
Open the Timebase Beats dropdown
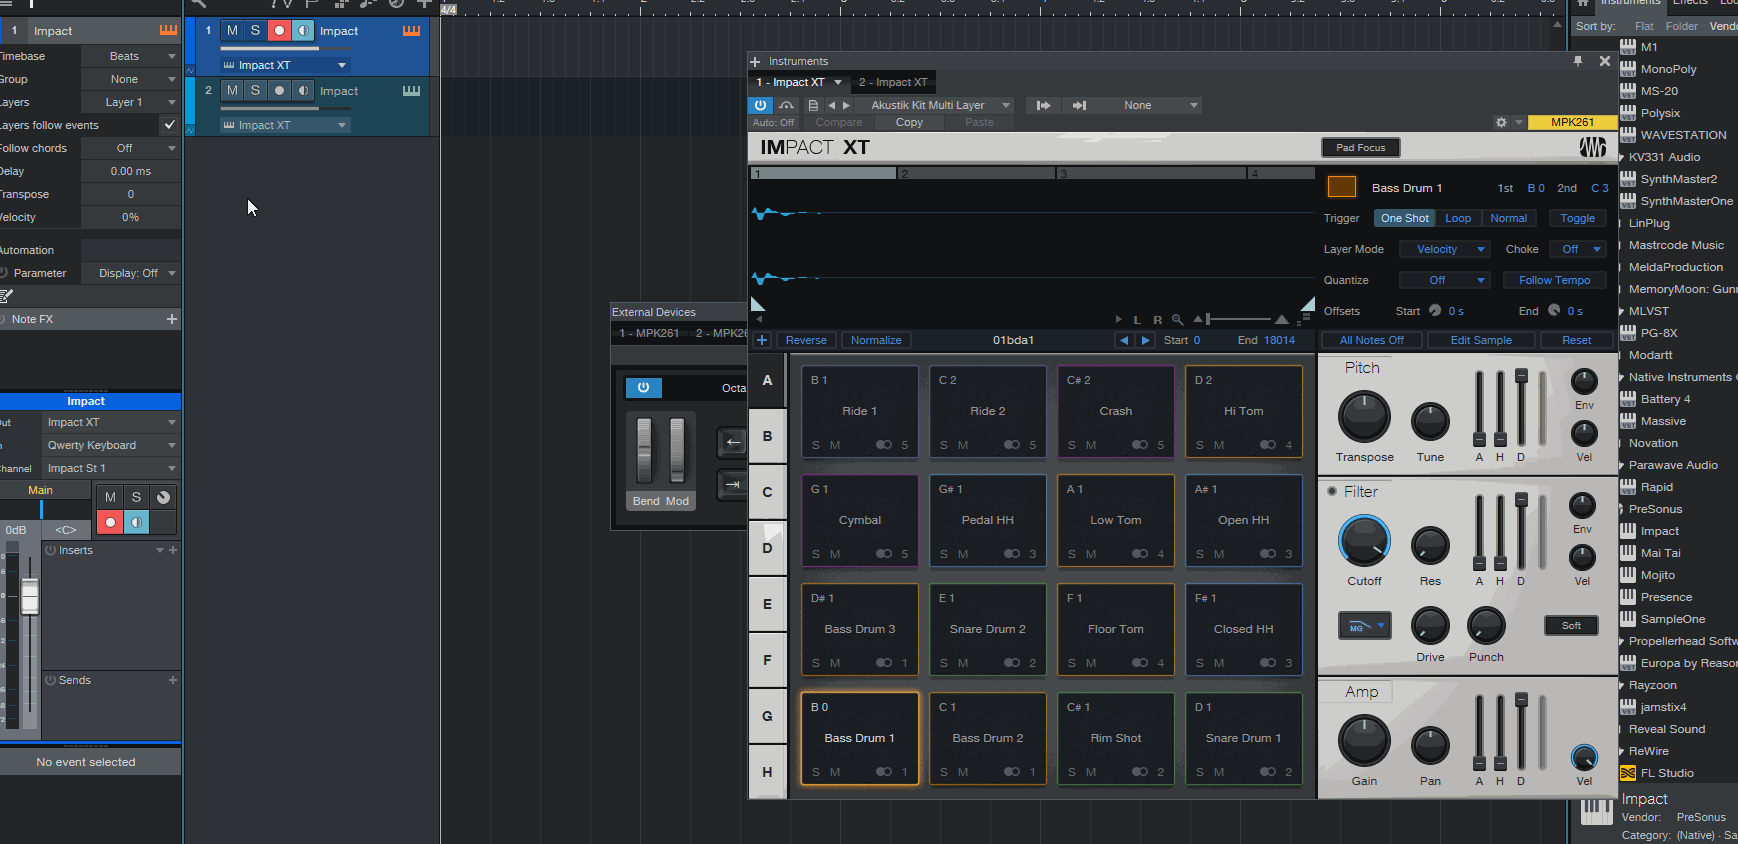[130, 56]
